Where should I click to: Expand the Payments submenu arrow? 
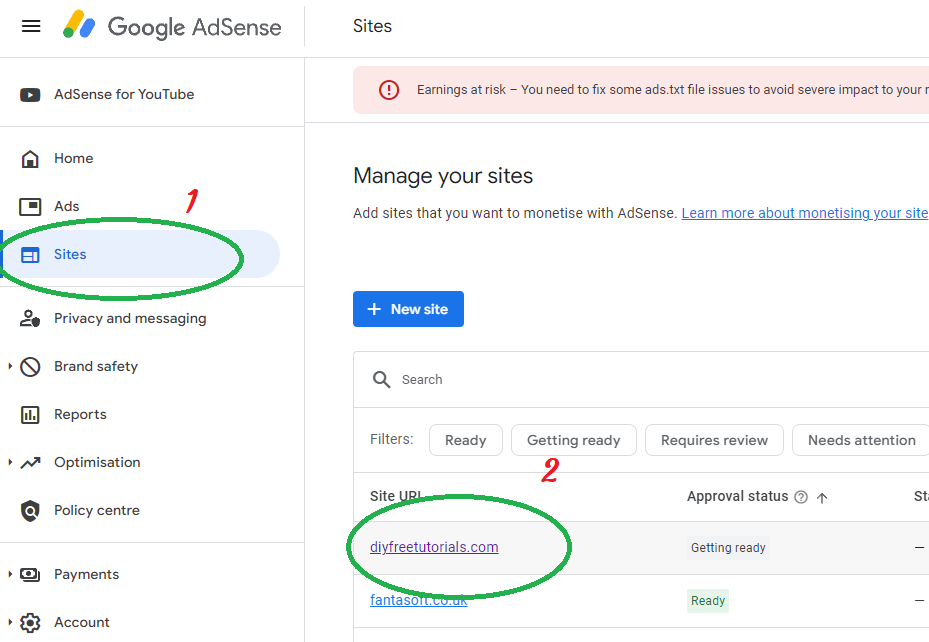10,574
